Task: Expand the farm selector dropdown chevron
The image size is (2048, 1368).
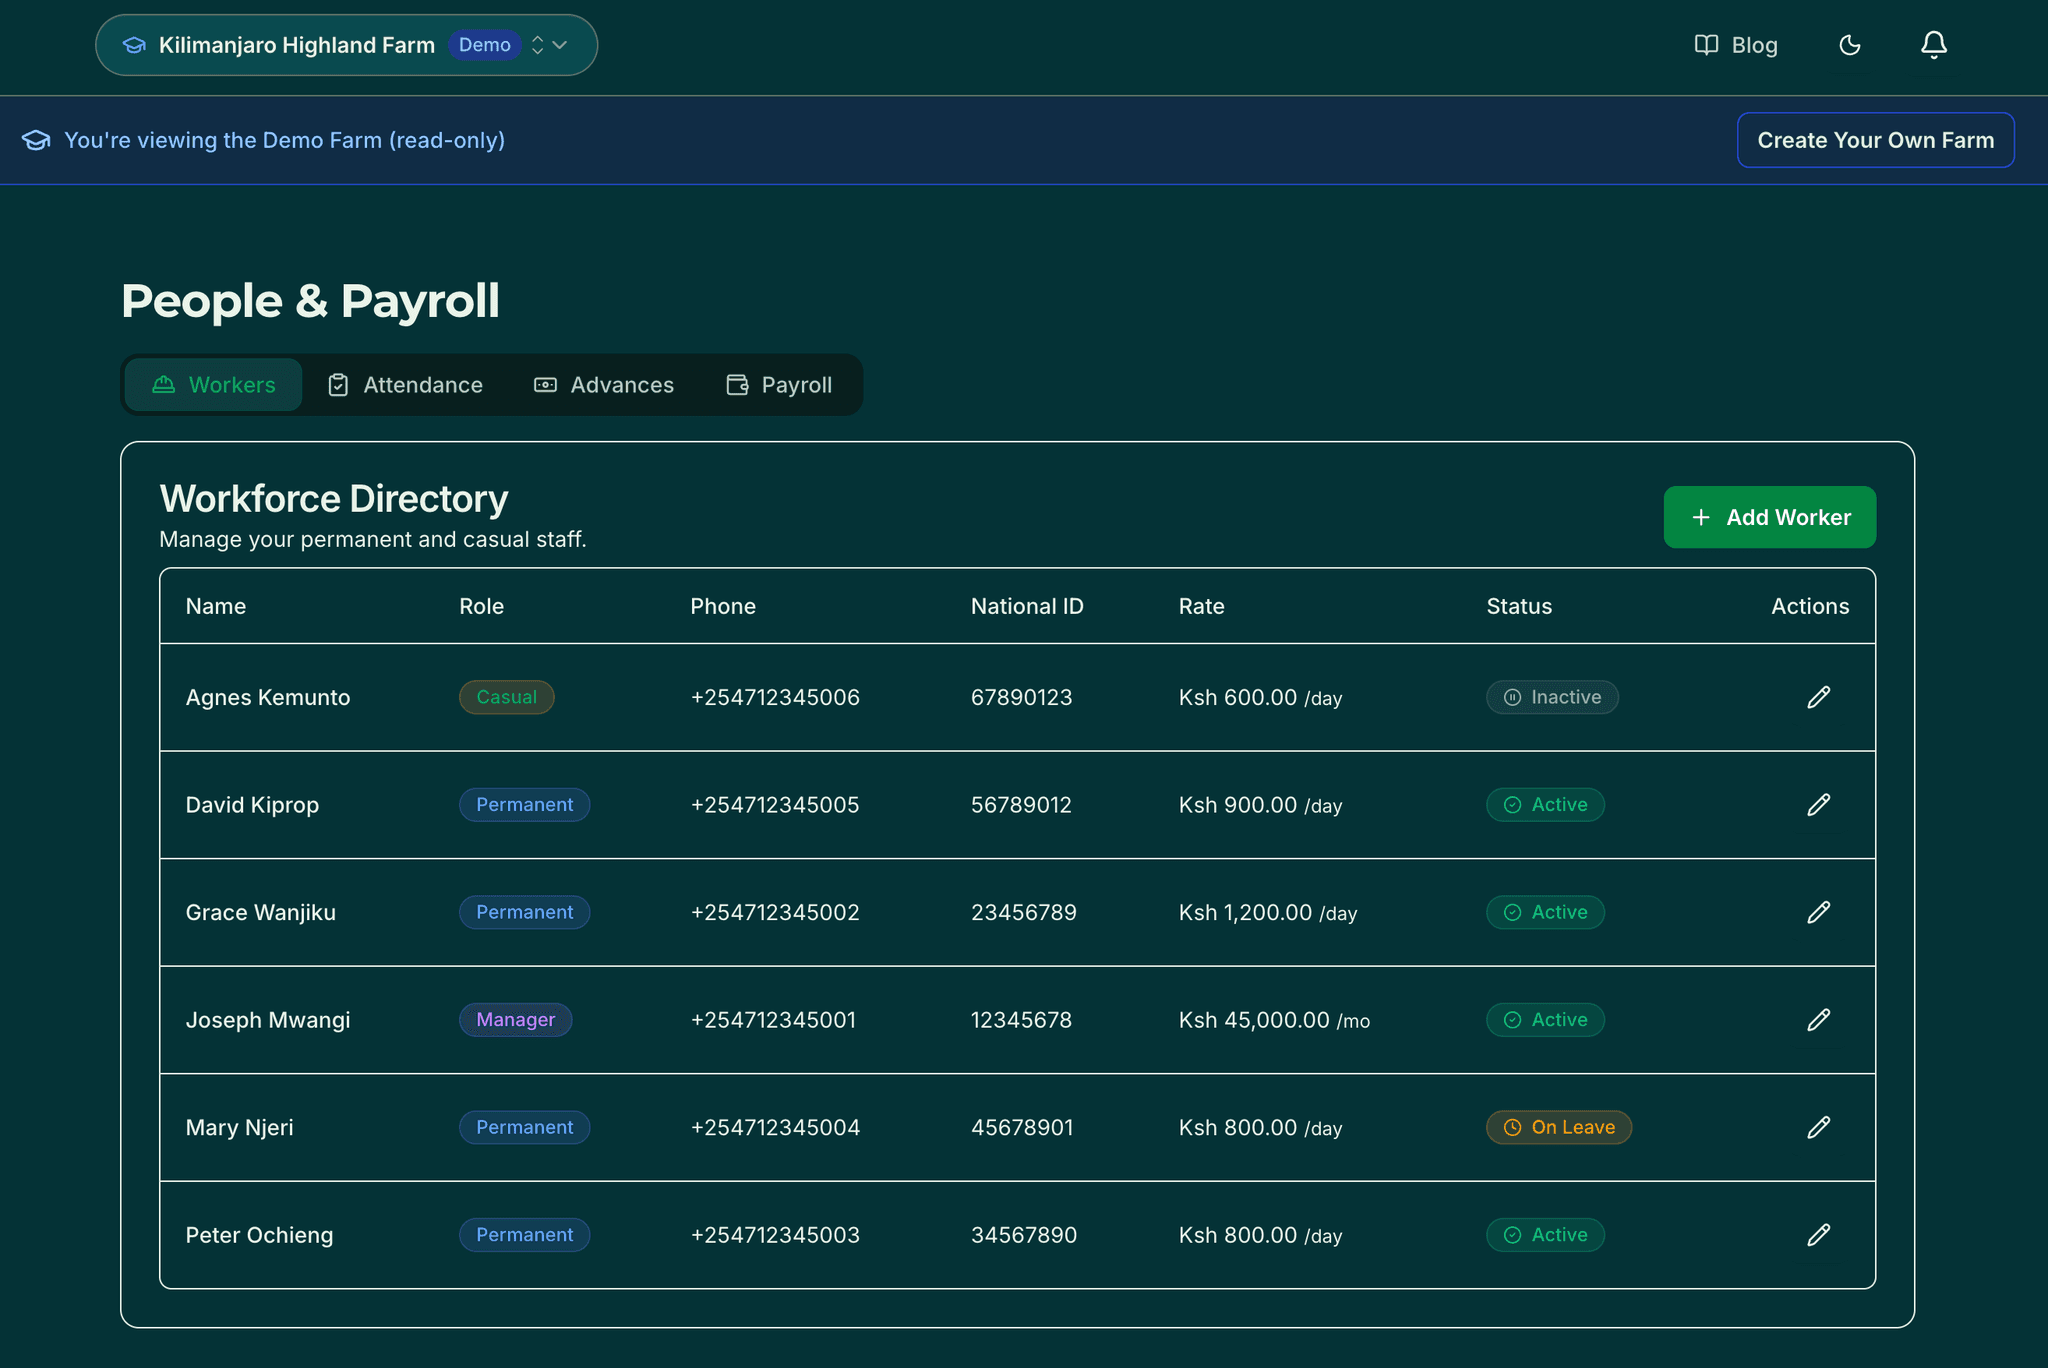Action: pos(561,45)
